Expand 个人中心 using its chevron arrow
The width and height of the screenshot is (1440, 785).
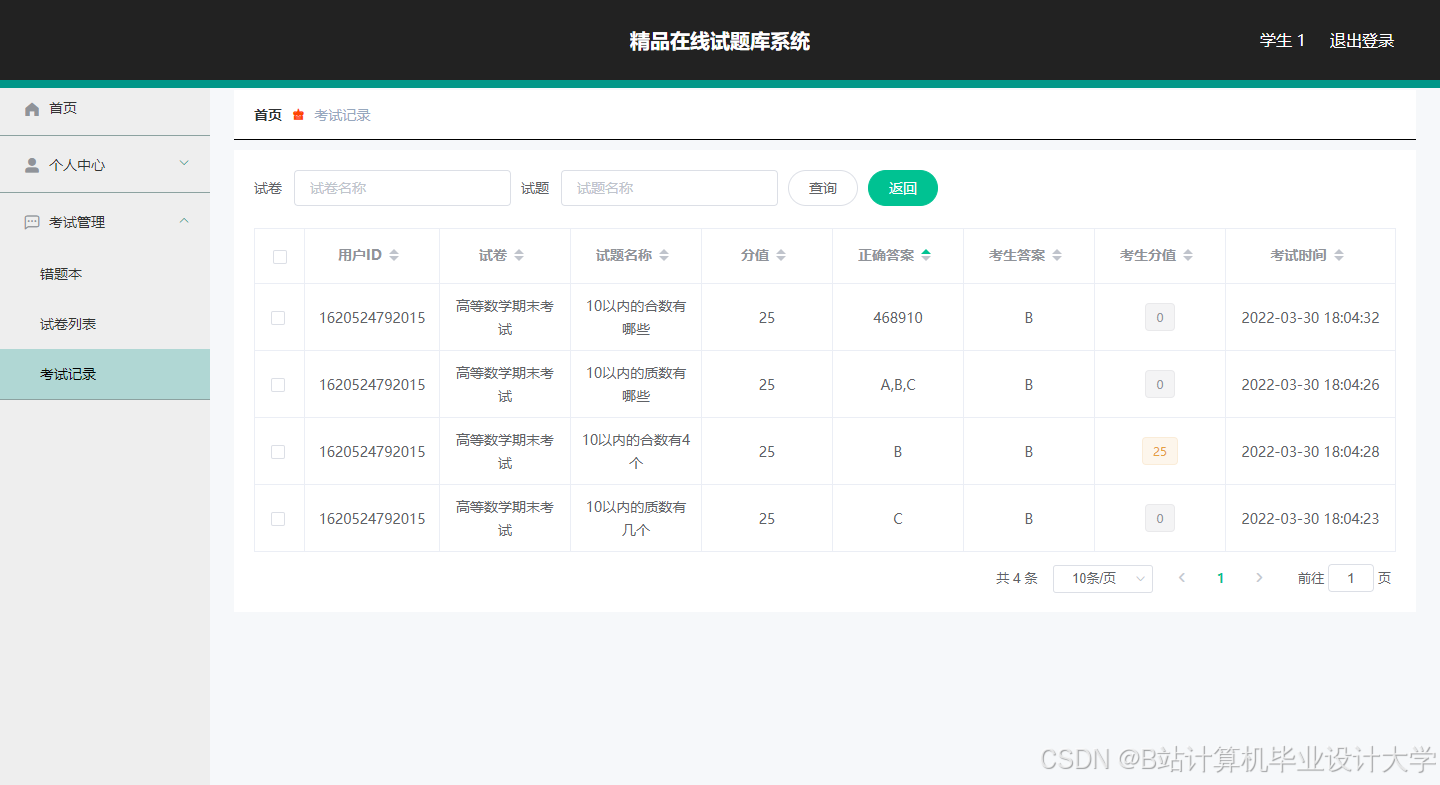[184, 164]
